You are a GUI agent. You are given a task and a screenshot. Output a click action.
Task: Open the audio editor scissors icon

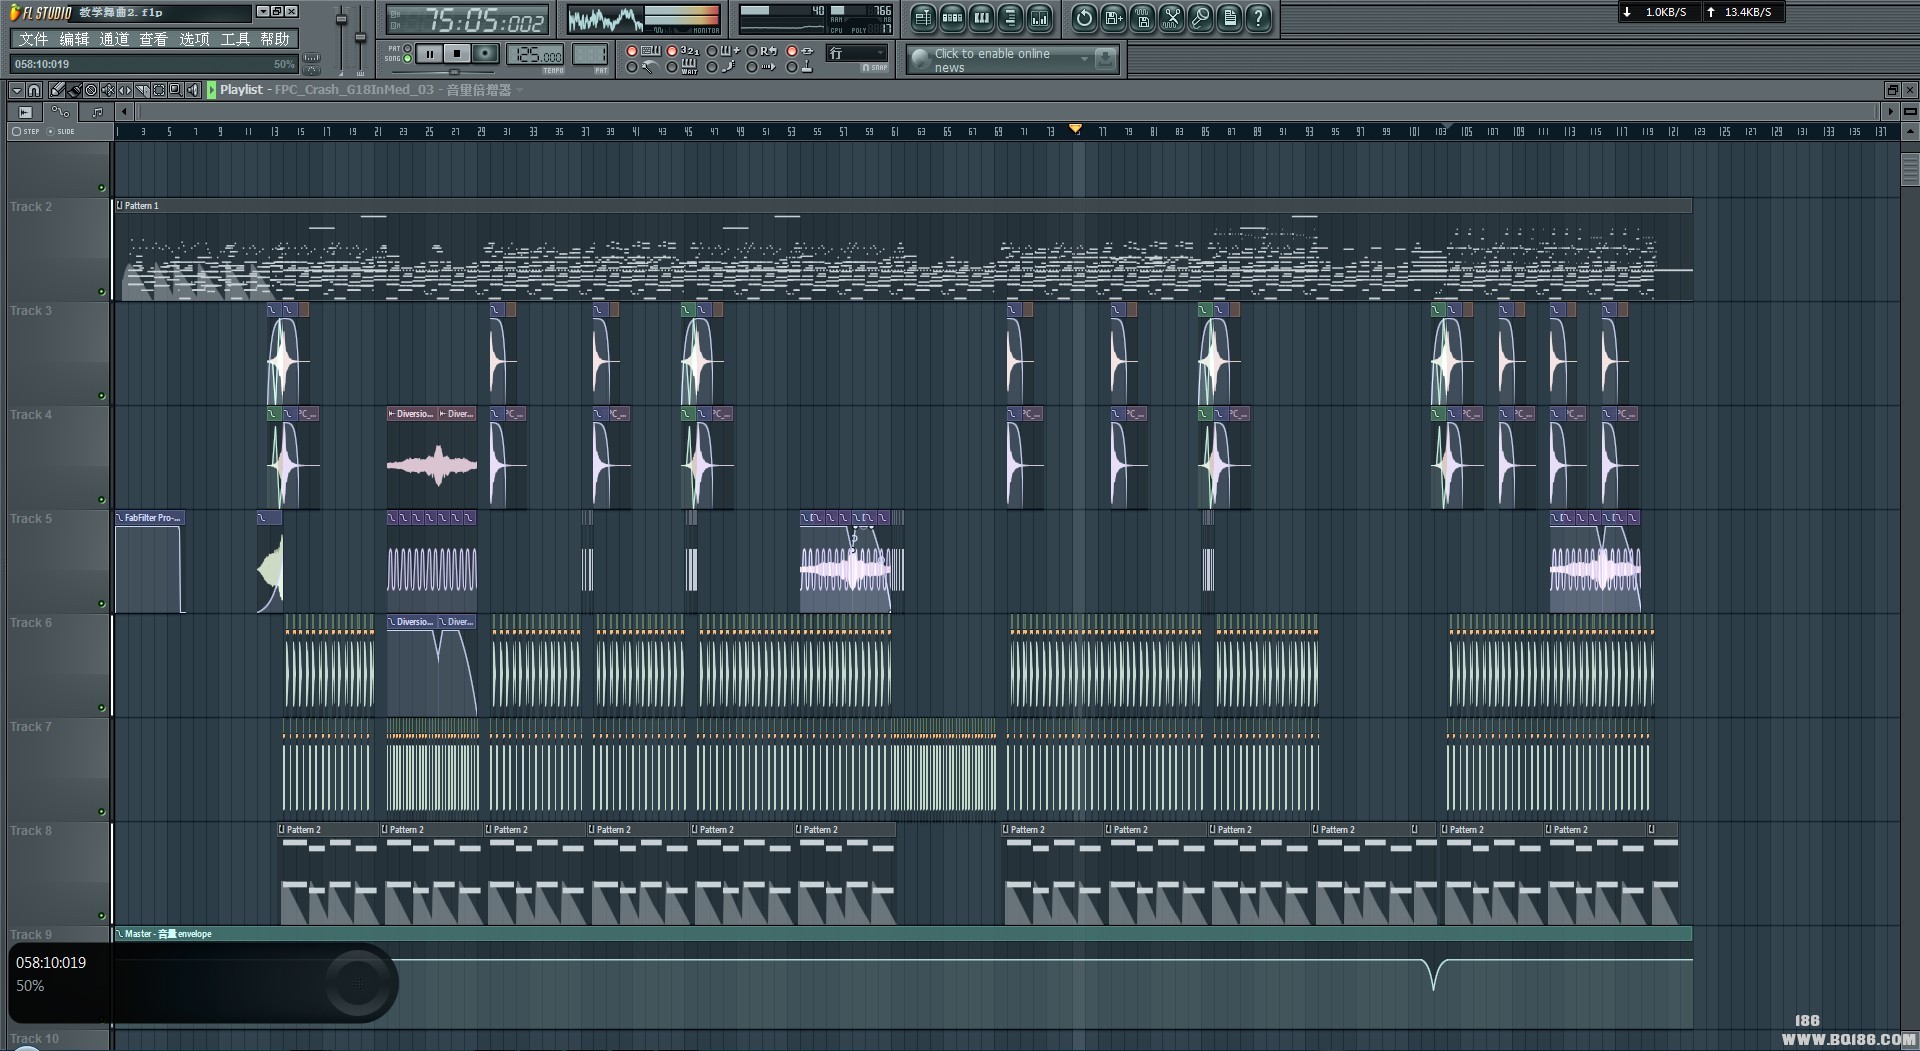pos(1171,17)
